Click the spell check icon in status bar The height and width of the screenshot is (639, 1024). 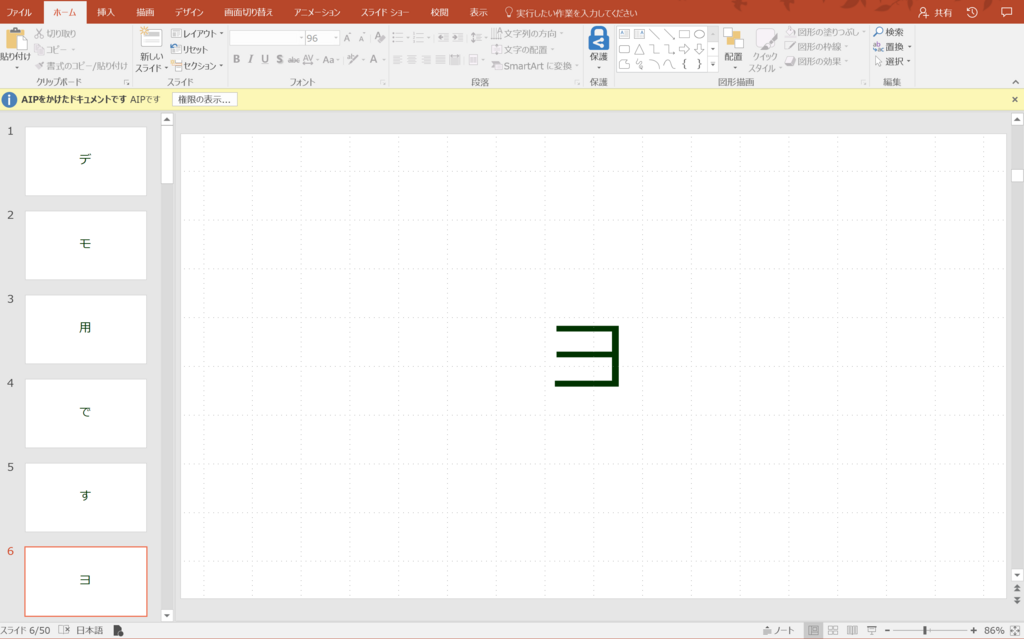[x=64, y=630]
